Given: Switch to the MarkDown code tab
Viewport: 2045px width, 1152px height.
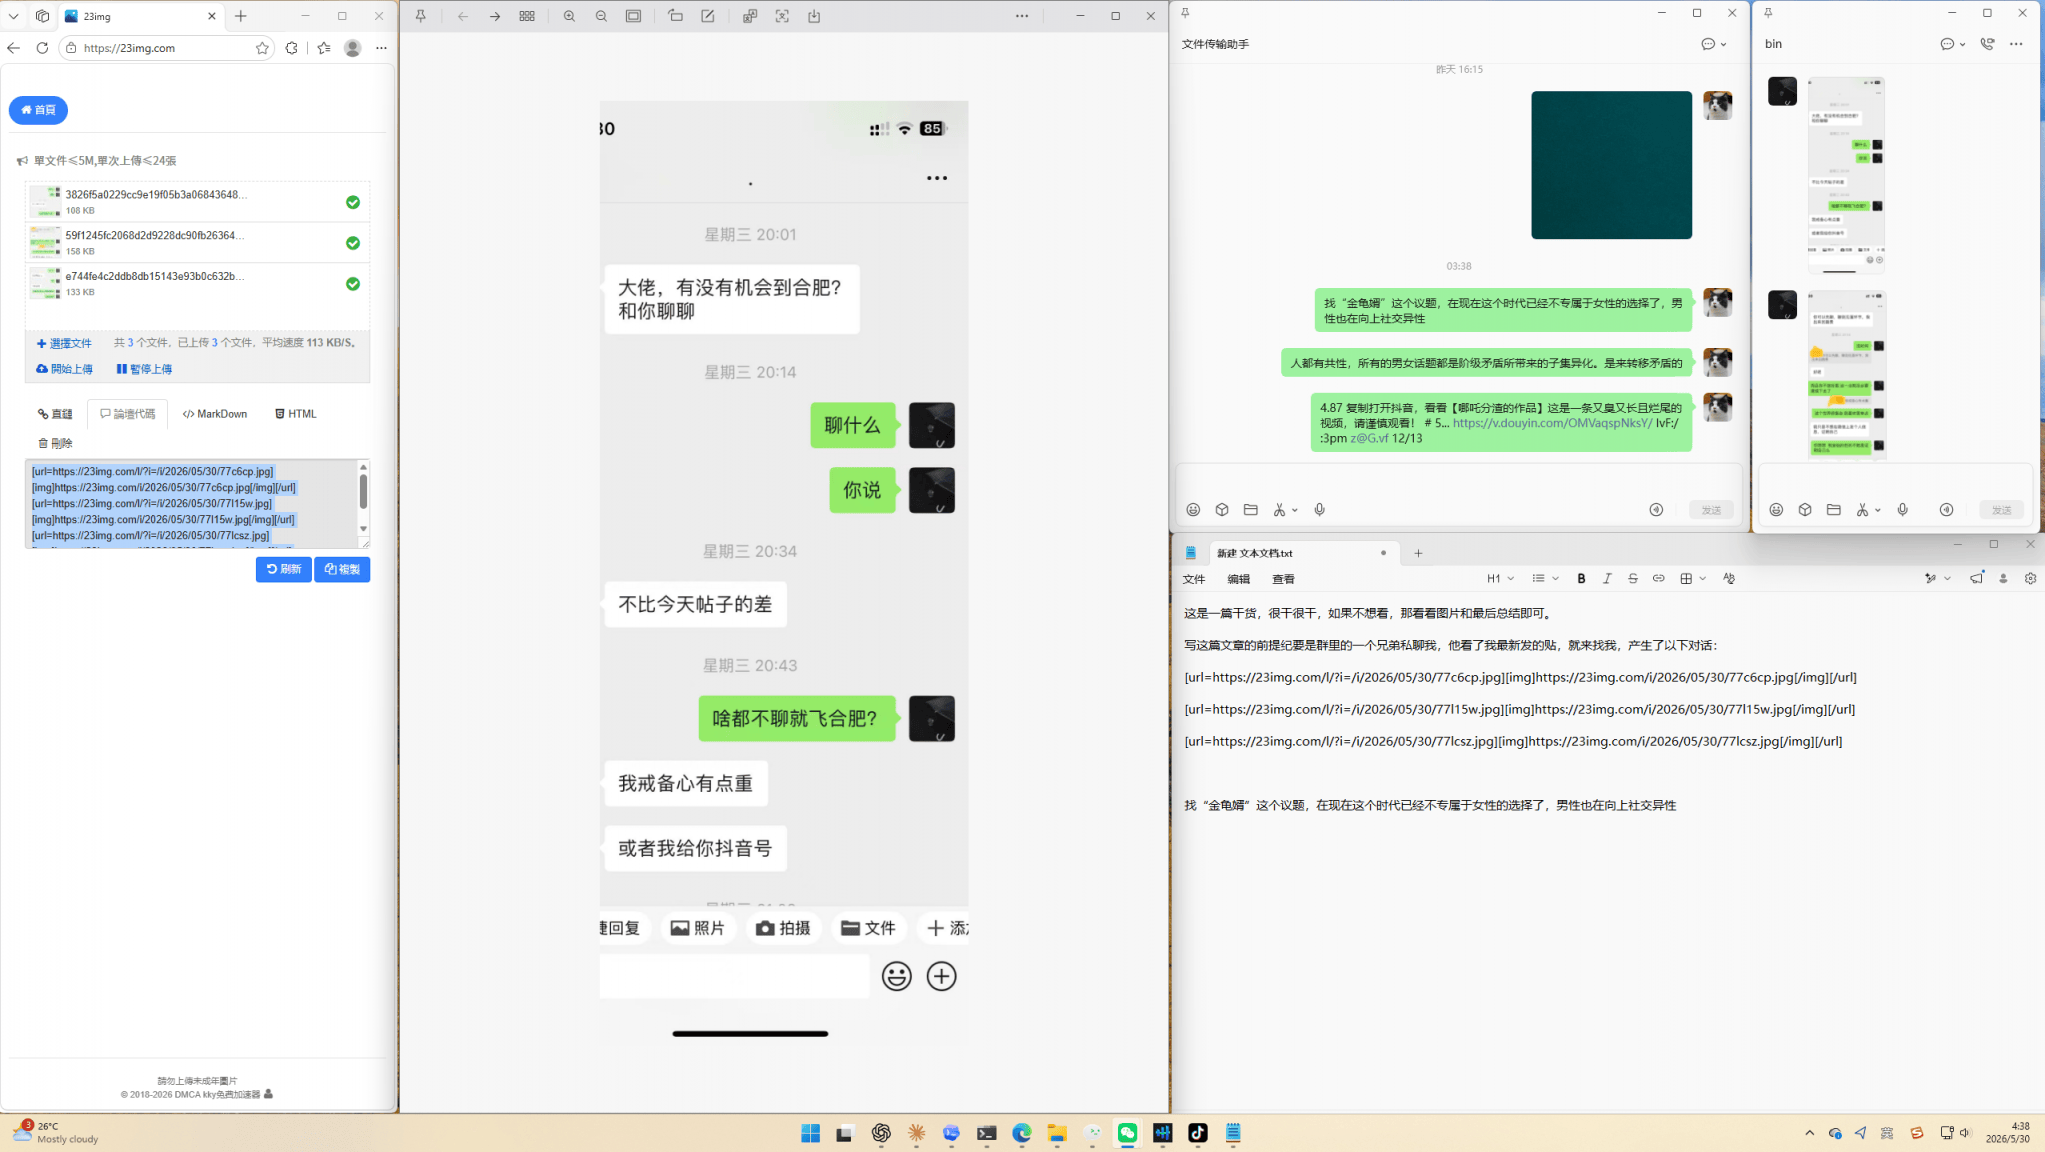Looking at the screenshot, I should point(215,414).
